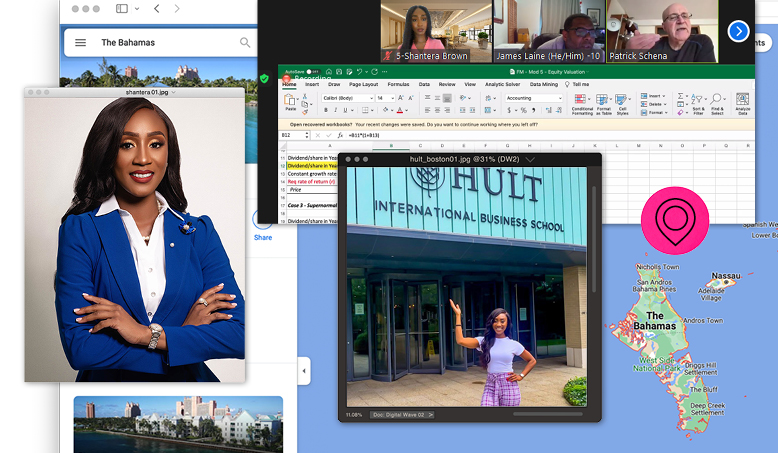Viewport: 778px width, 453px height.
Task: Click the browser back arrow
Action: [x=157, y=8]
